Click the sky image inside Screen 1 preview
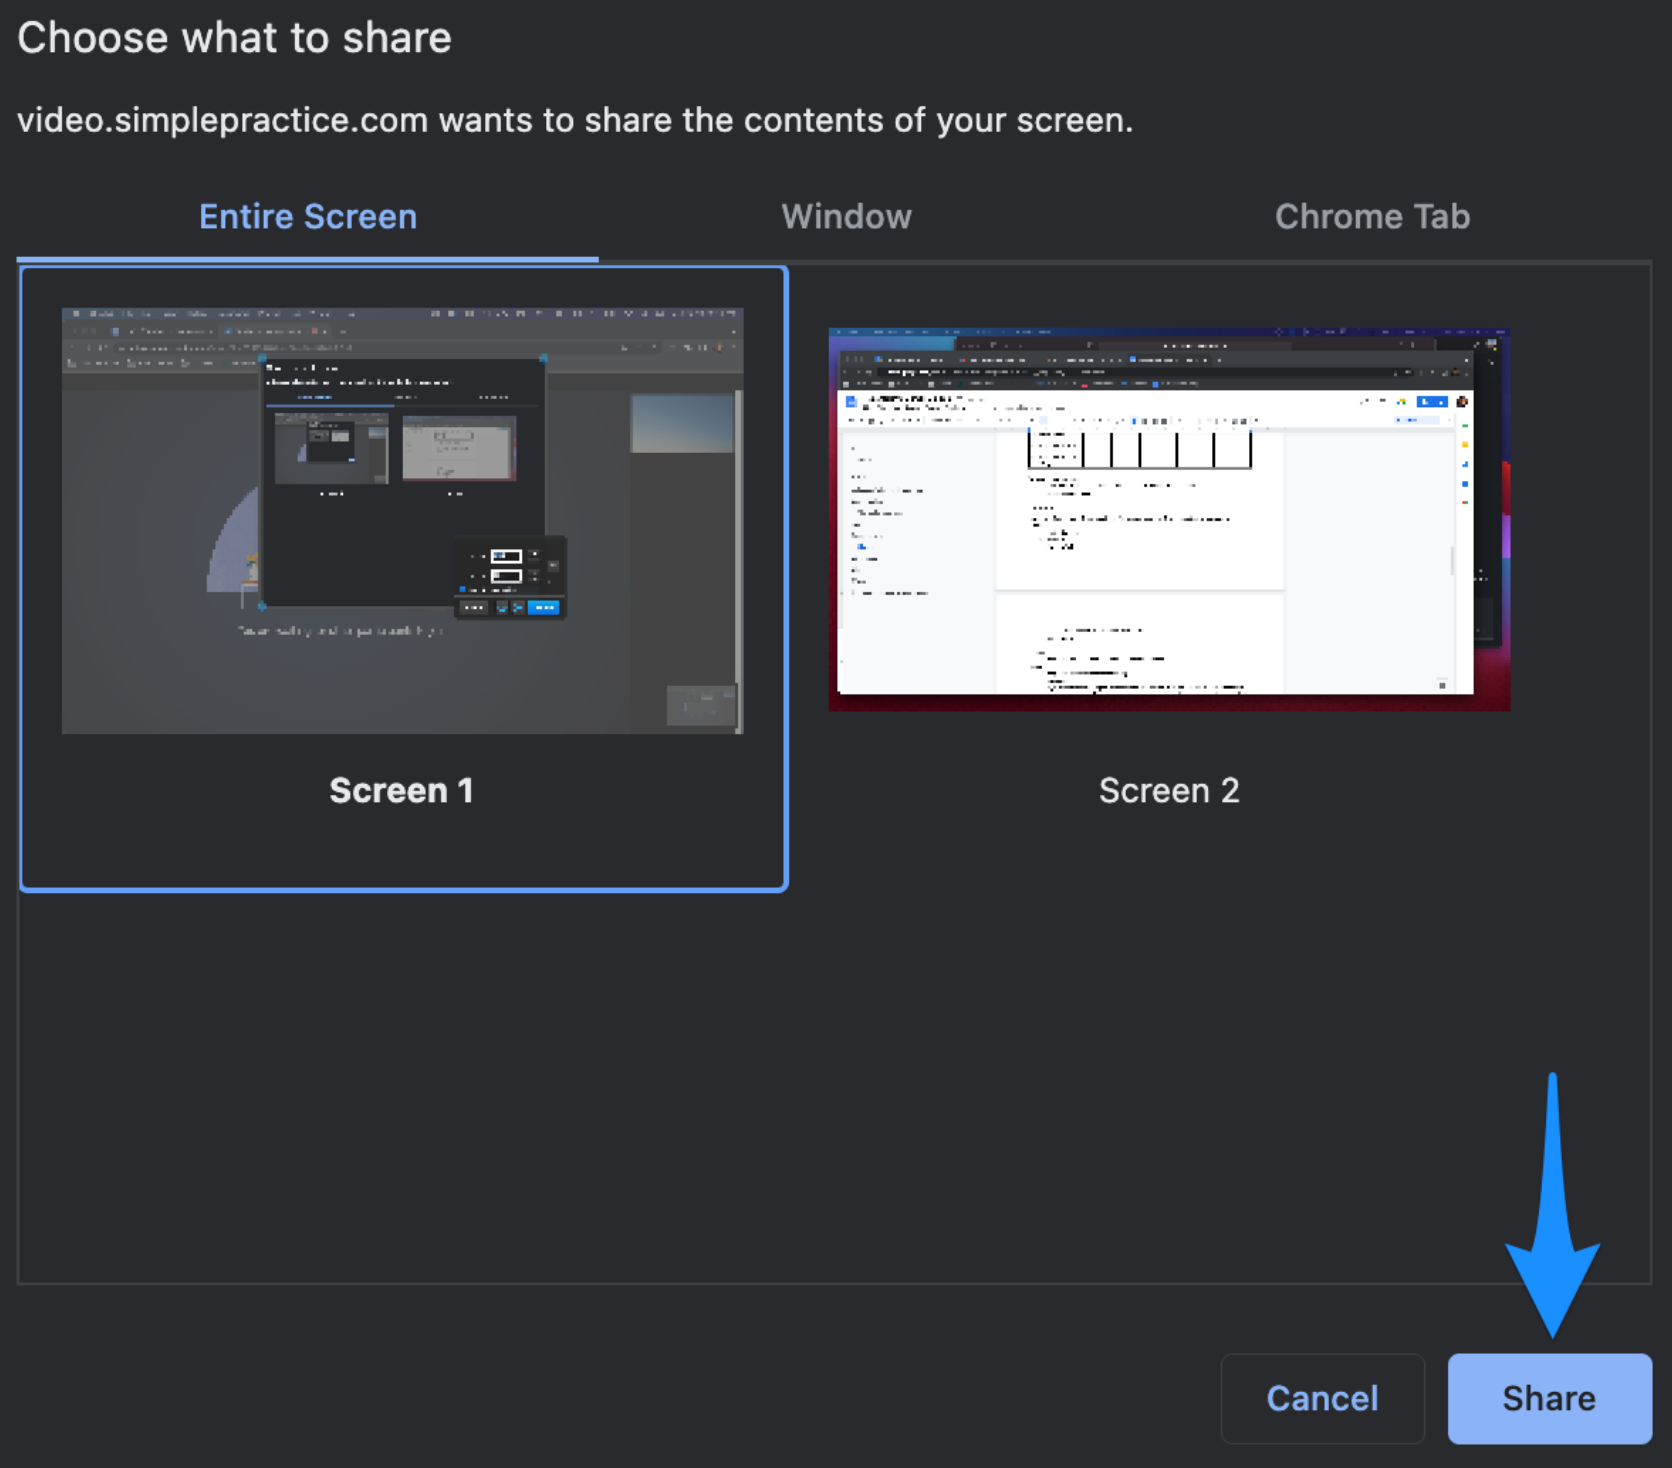The height and width of the screenshot is (1468, 1672). point(681,422)
